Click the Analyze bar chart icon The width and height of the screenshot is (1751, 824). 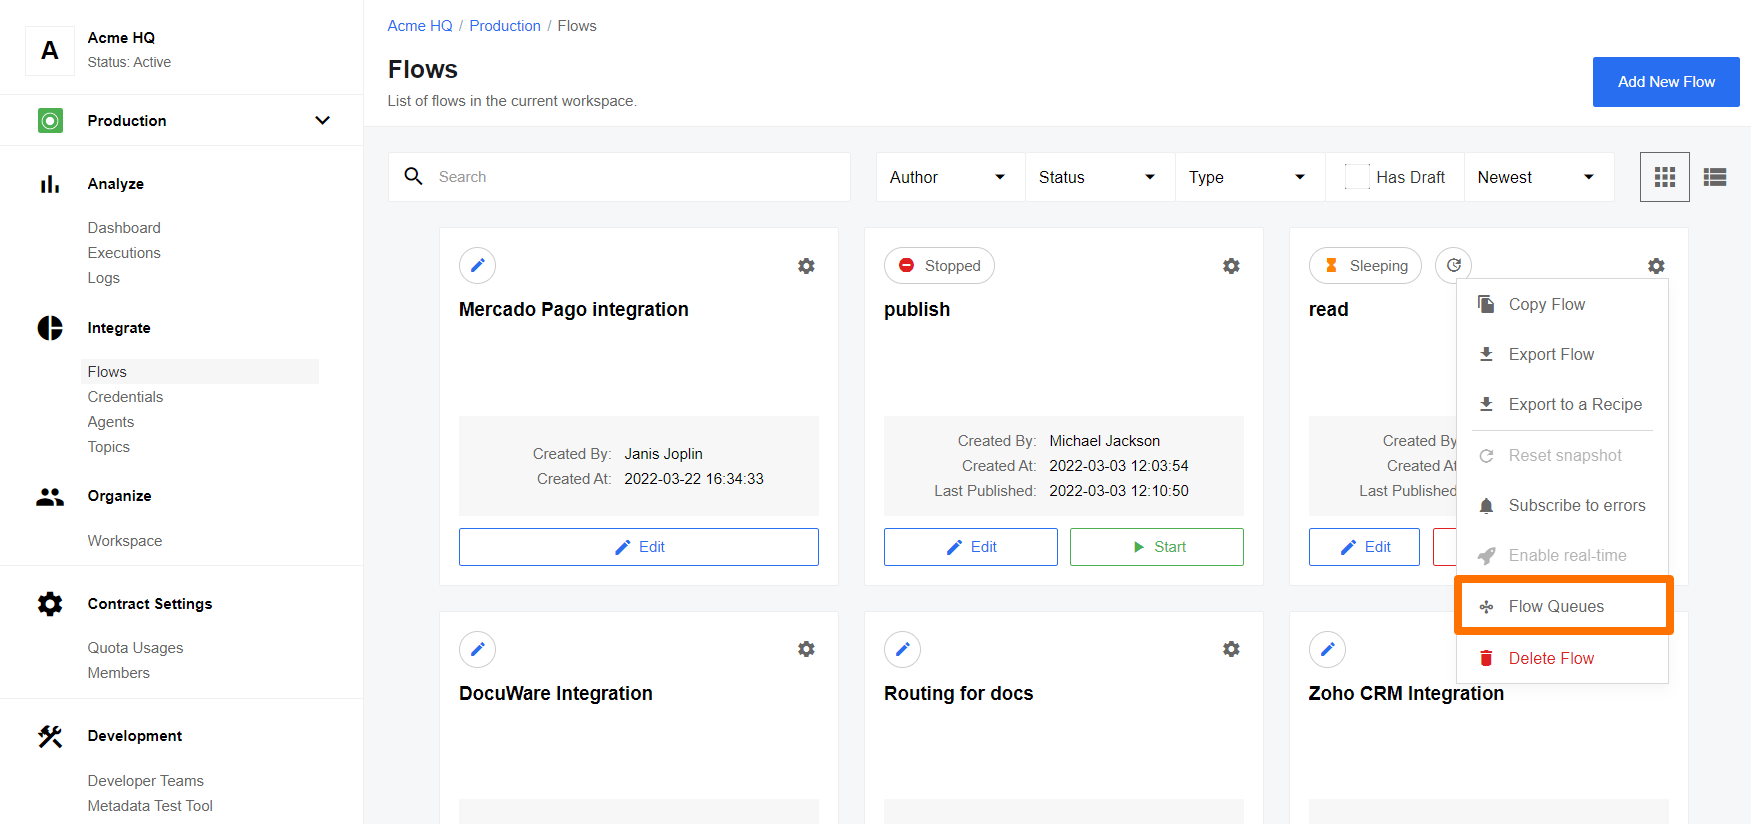pos(50,184)
